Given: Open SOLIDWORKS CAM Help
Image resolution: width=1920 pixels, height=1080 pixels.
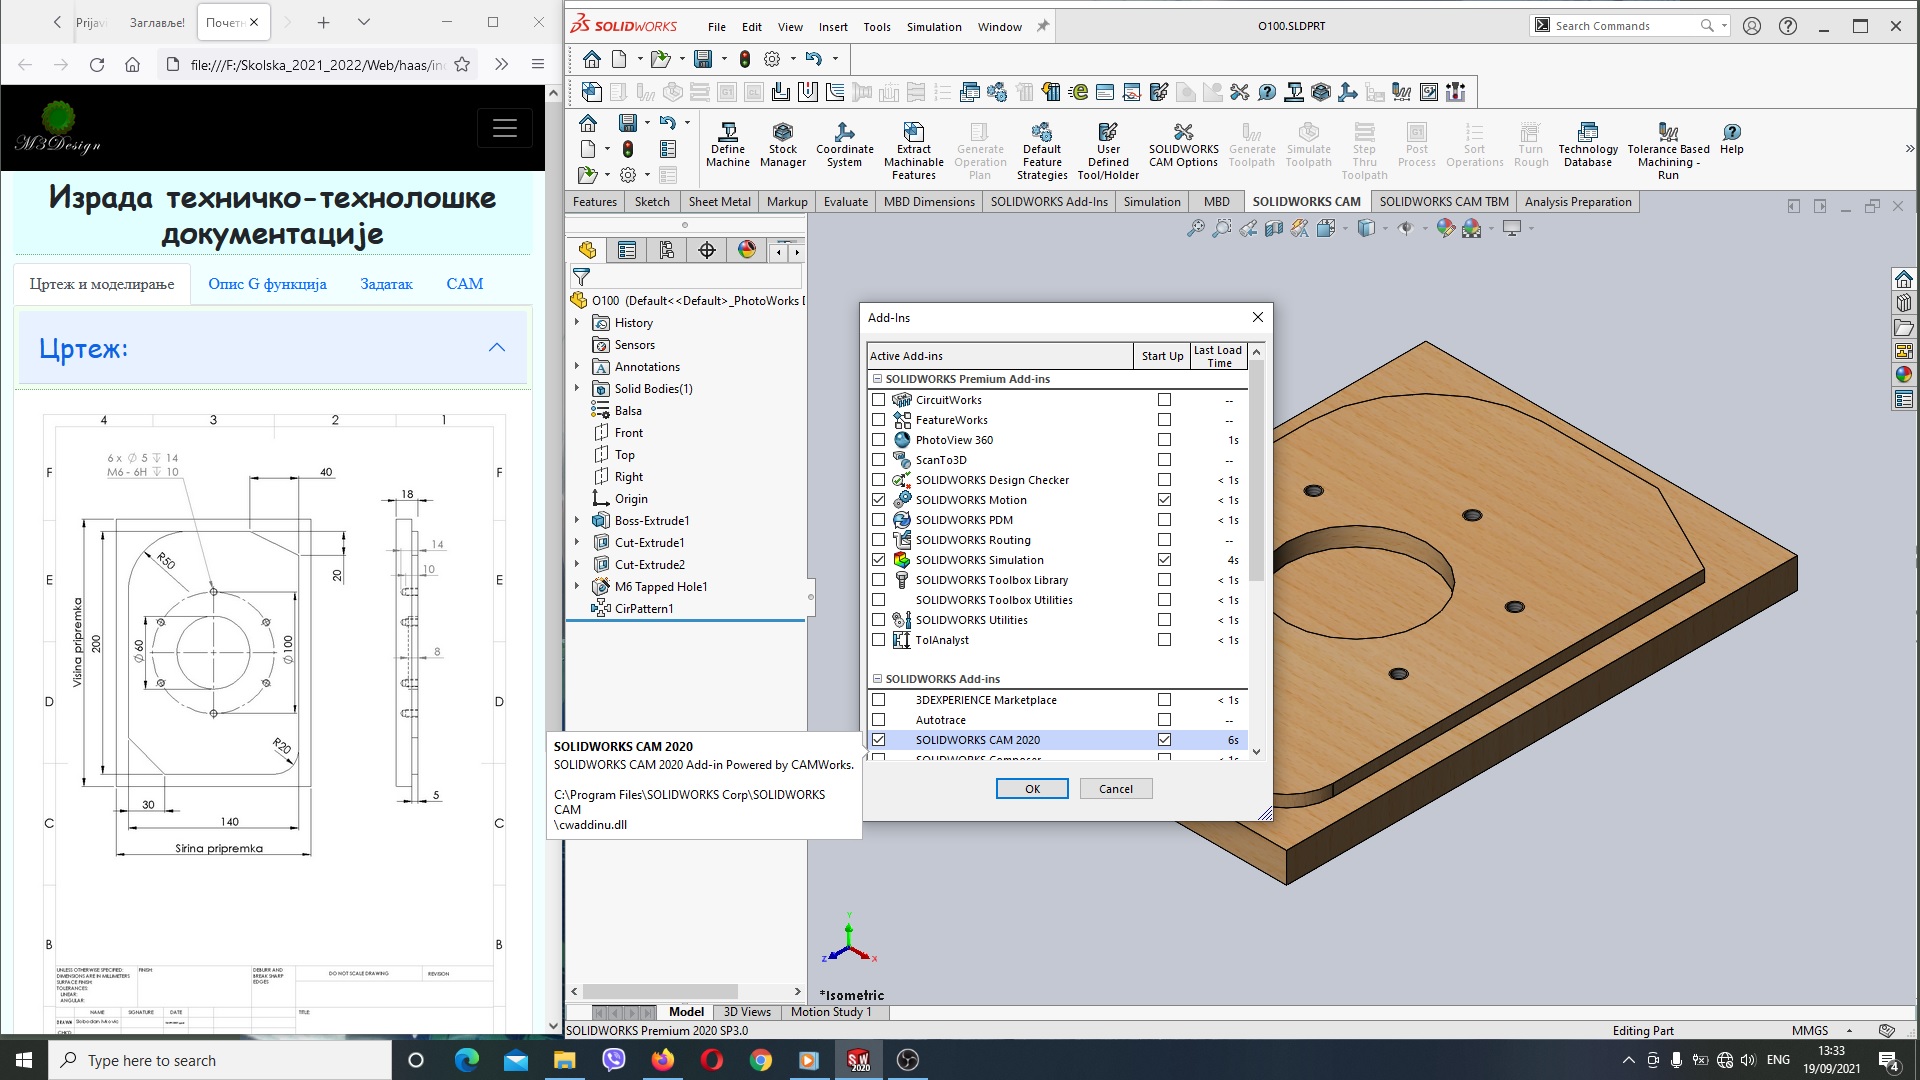Looking at the screenshot, I should point(1731,140).
